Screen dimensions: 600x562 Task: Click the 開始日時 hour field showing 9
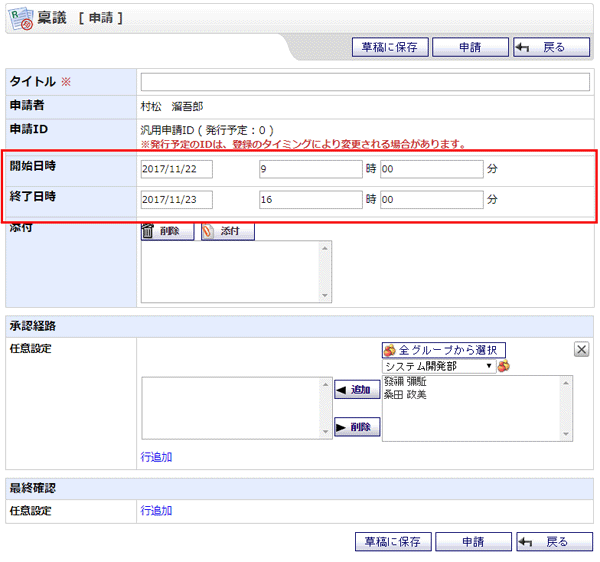(311, 169)
